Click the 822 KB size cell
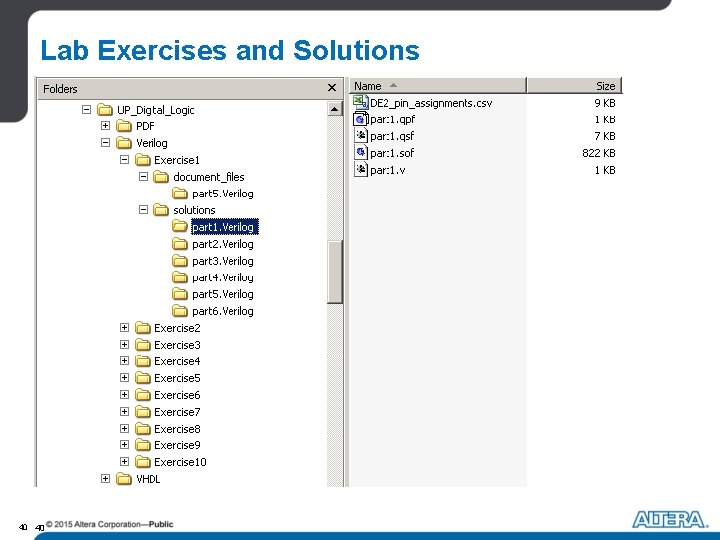Viewport: 720px width, 540px height. click(x=598, y=153)
